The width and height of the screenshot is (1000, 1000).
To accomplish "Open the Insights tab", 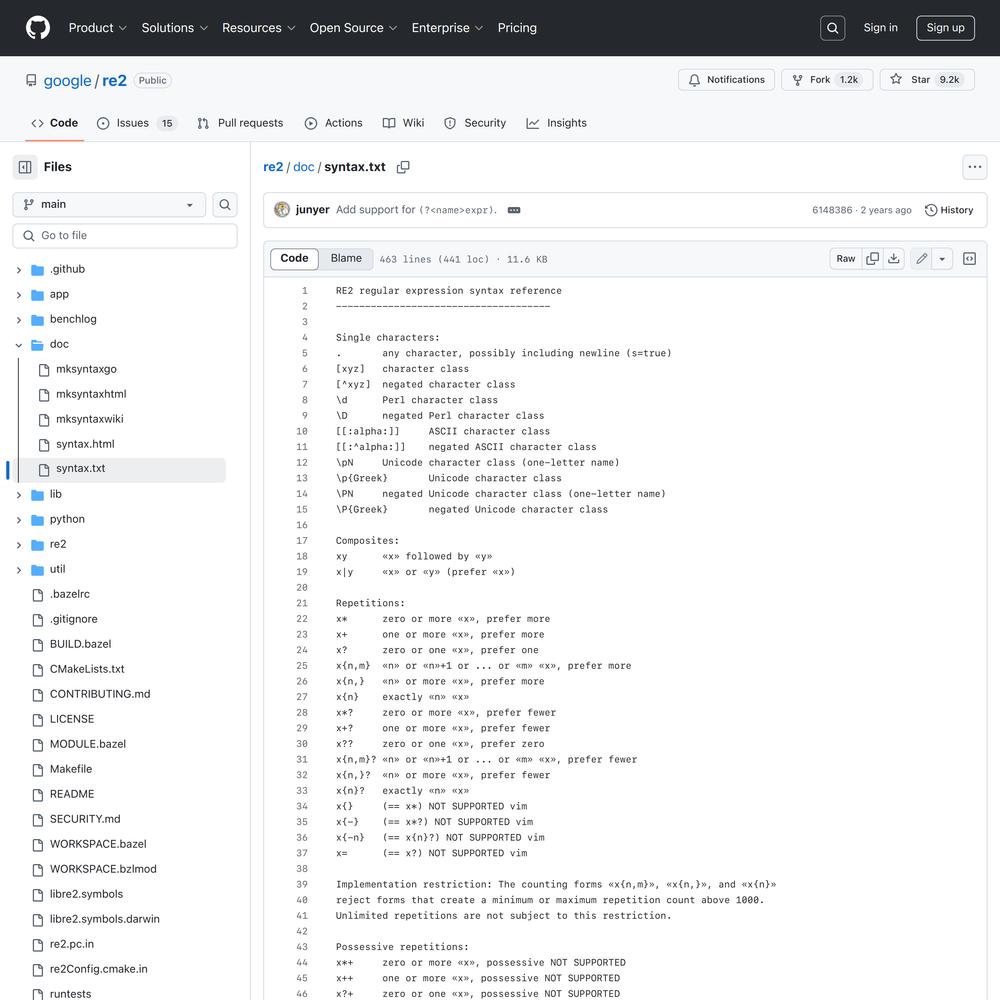I will point(556,123).
